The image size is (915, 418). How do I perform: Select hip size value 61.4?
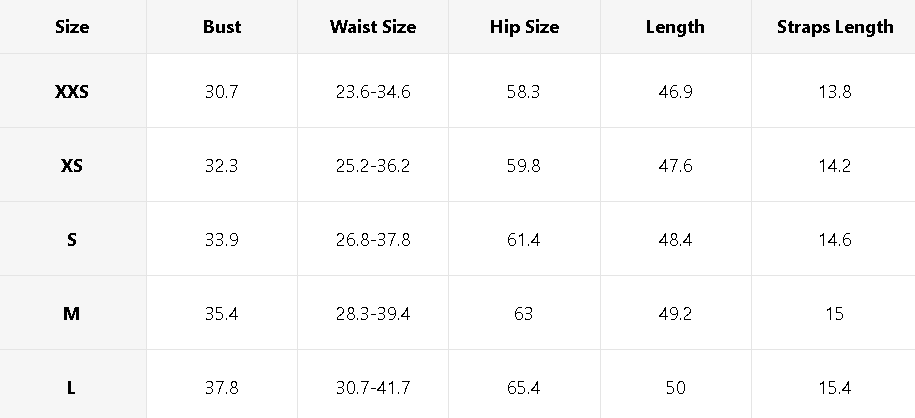click(524, 240)
